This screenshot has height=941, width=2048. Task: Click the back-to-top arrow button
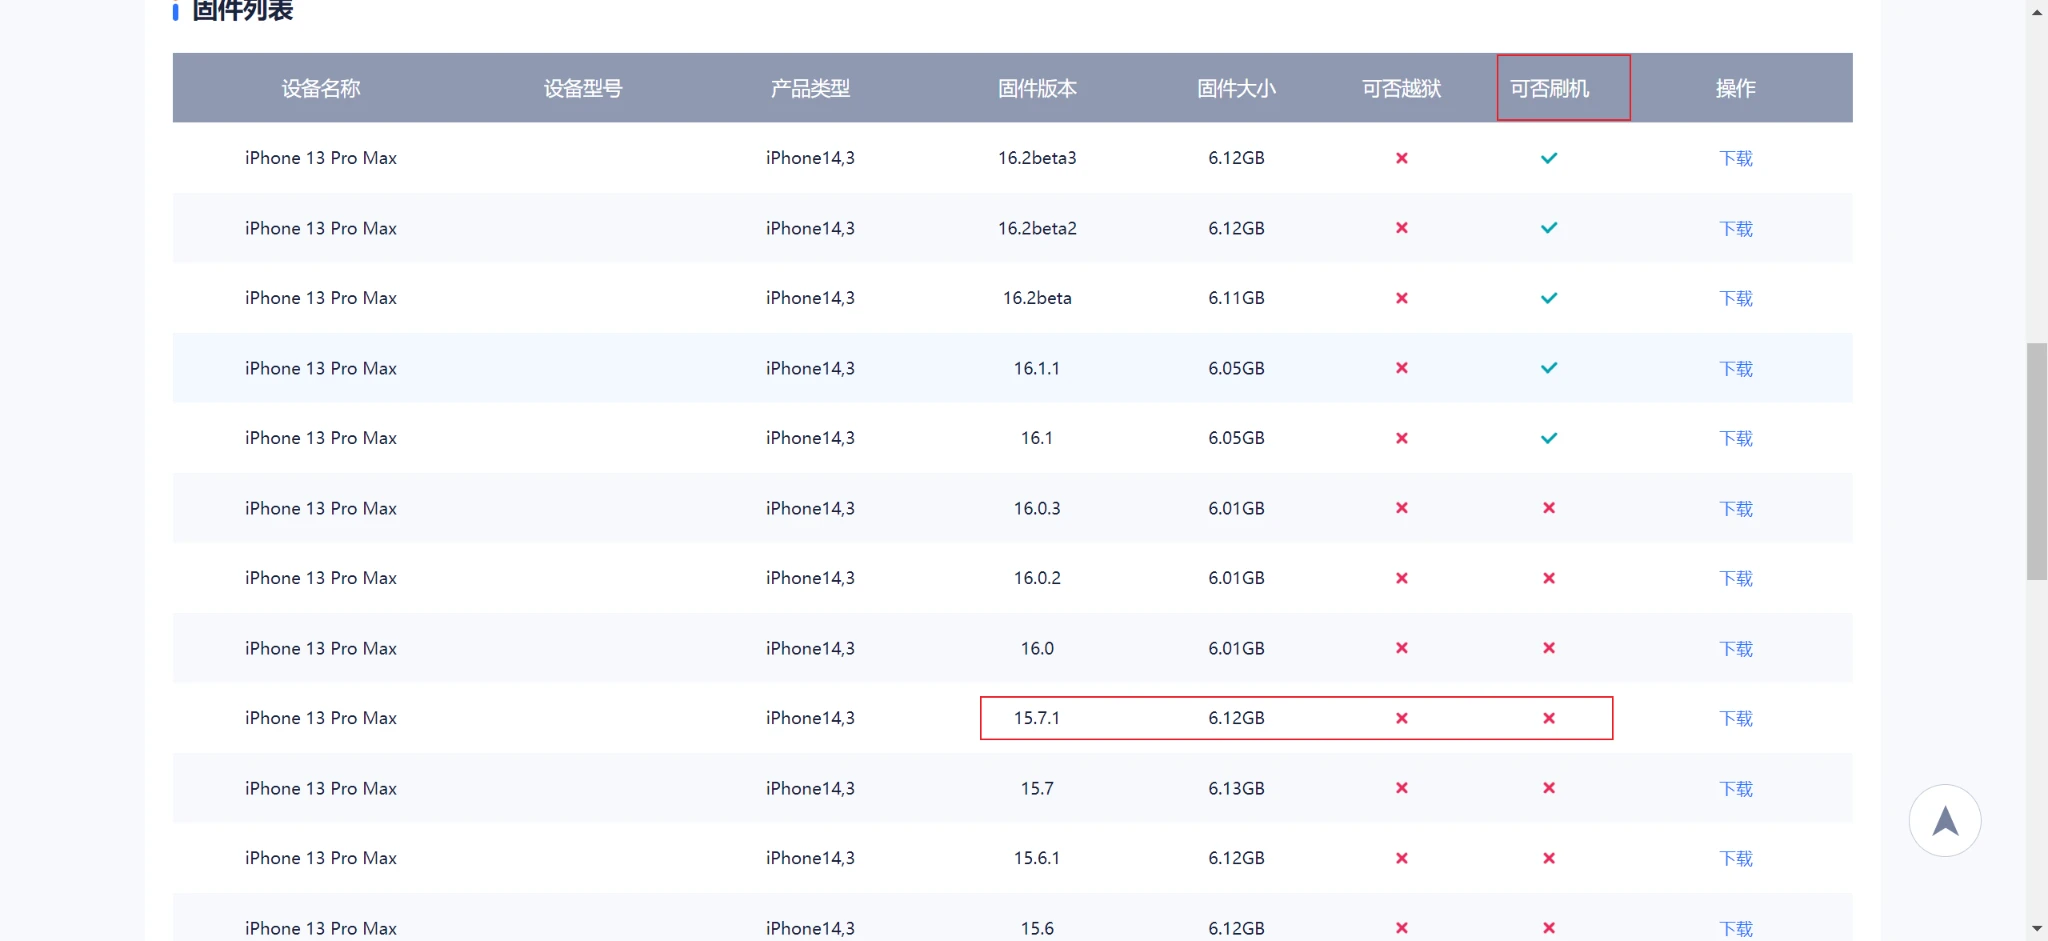[1944, 821]
